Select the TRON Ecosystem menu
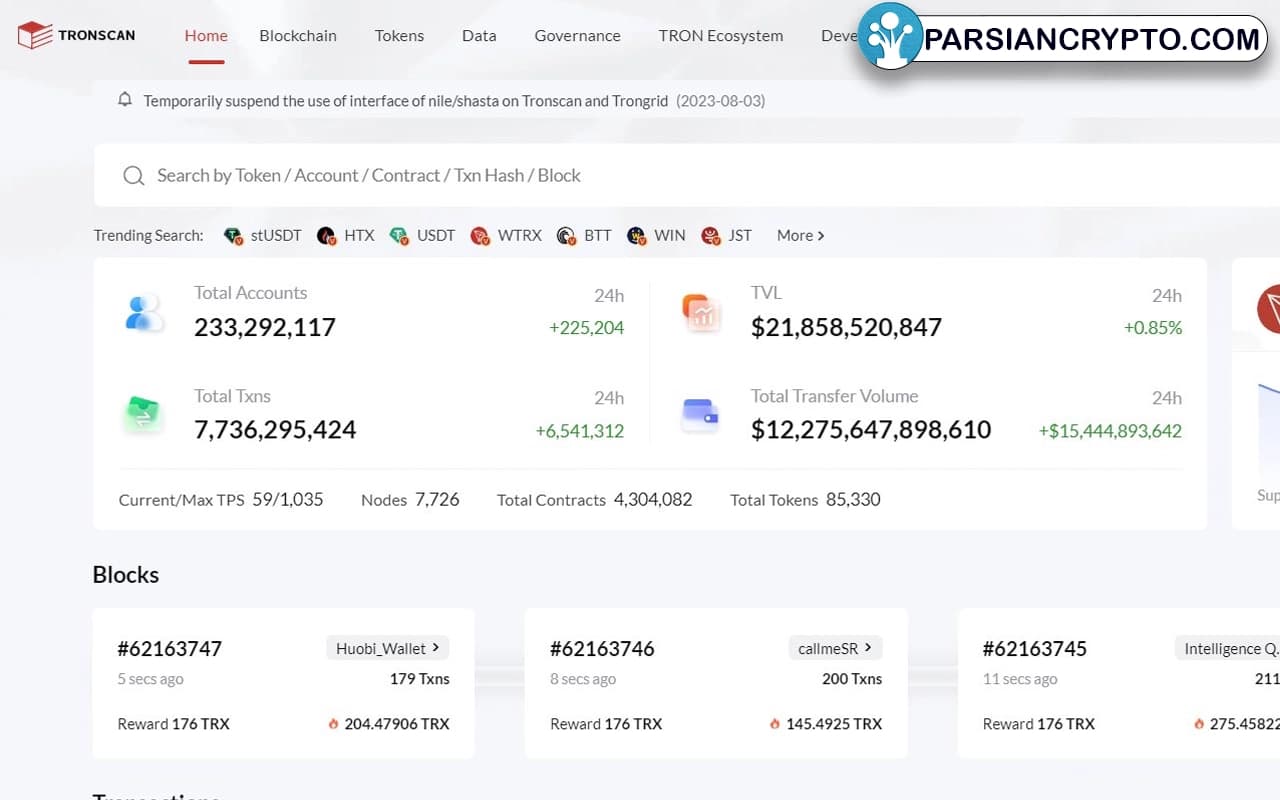The height and width of the screenshot is (800, 1280). click(720, 36)
